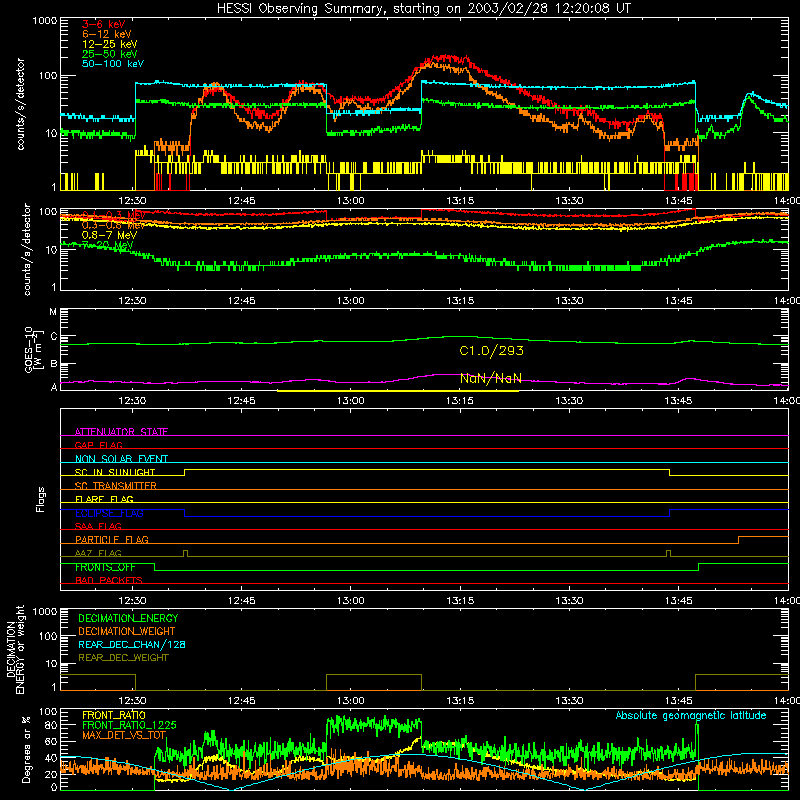Viewport: 800px width, 800px height.
Task: Click the NaN/NaN annotation in GOES panel
Action: (x=490, y=378)
